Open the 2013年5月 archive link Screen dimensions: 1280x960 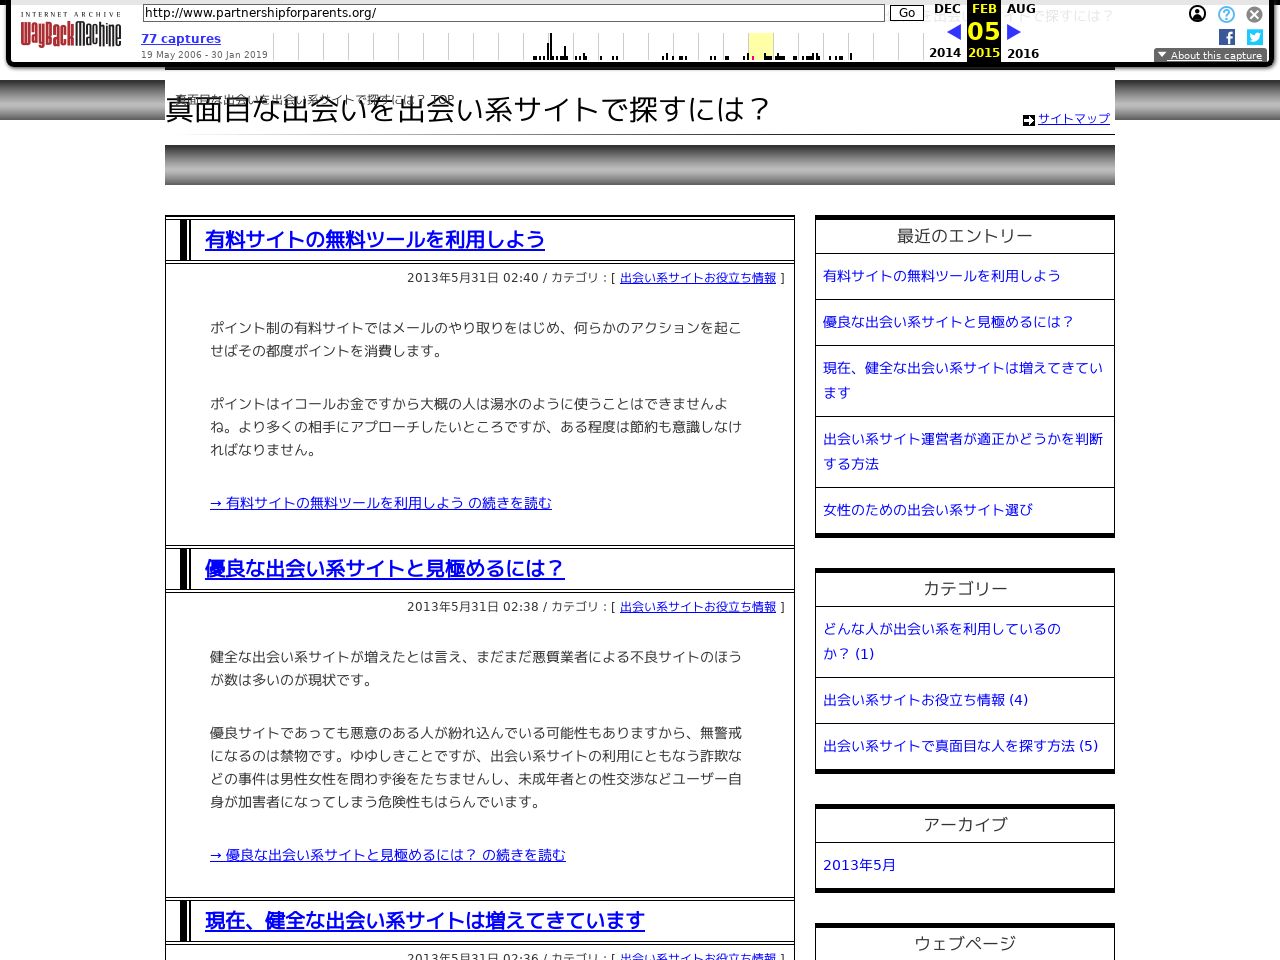858,865
